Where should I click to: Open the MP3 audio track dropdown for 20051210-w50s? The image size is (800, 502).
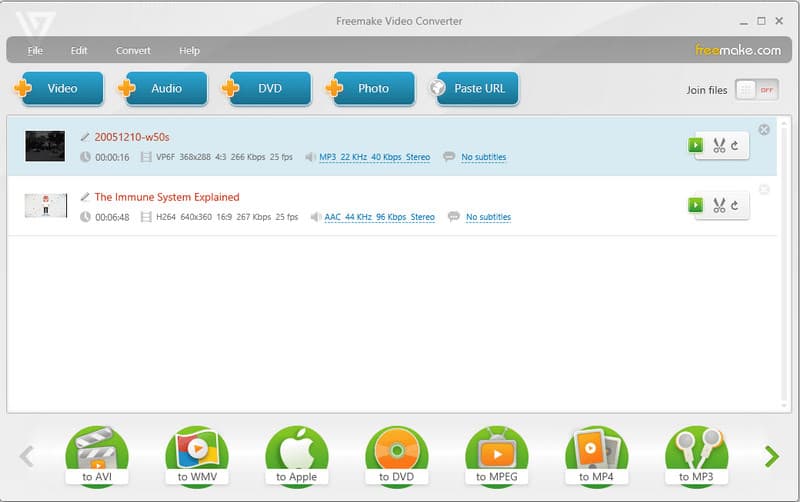tap(374, 157)
